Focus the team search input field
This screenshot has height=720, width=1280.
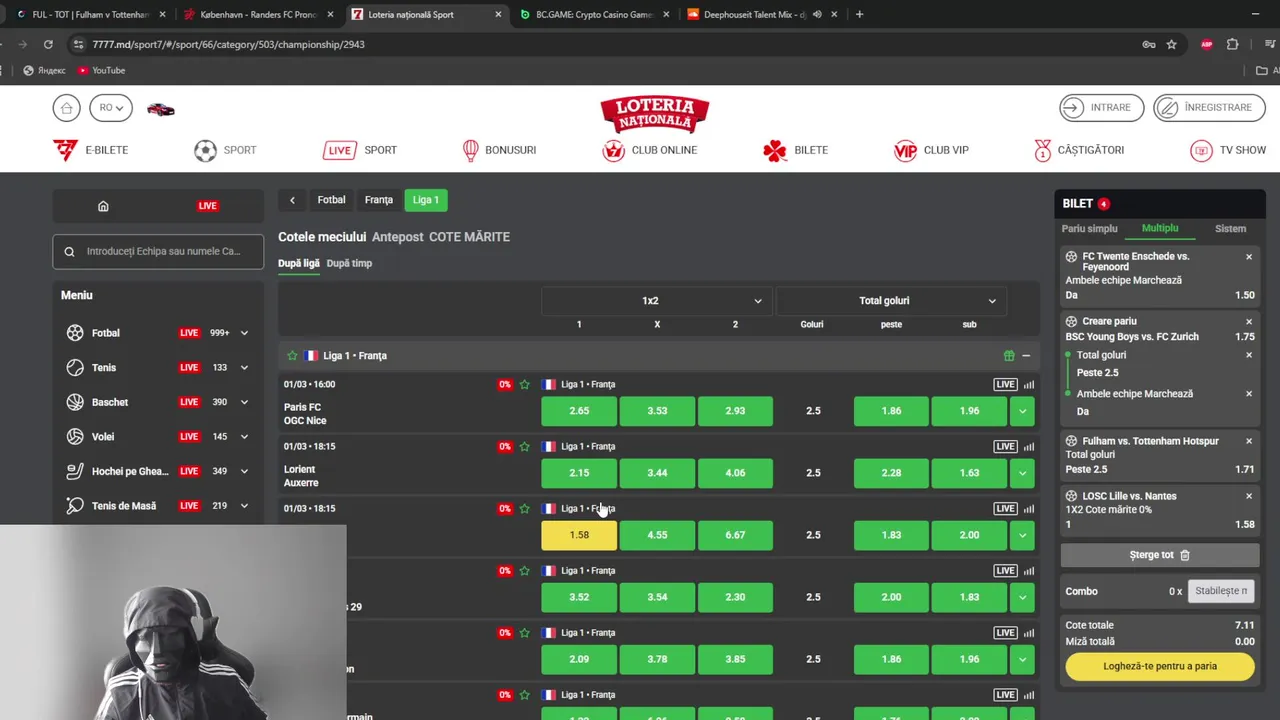pos(158,251)
